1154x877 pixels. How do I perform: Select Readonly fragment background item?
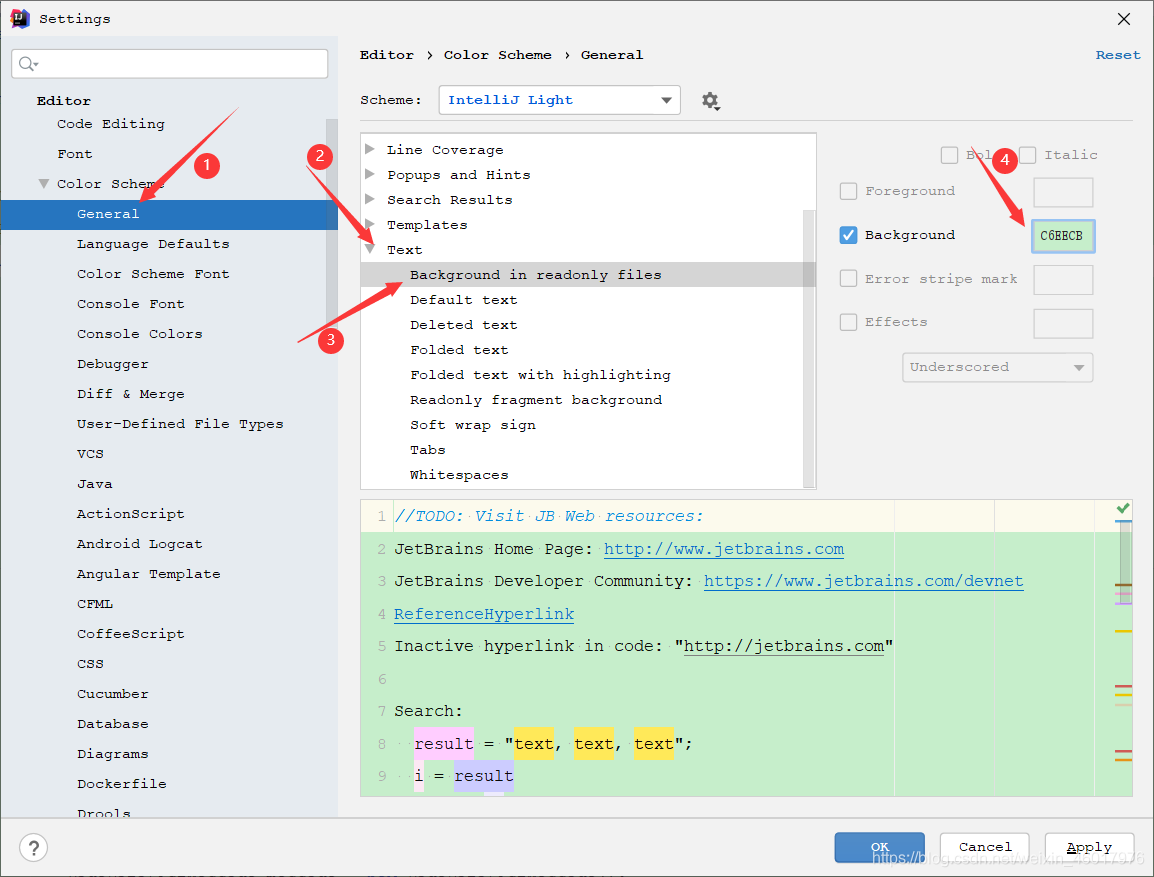pyautogui.click(x=536, y=400)
